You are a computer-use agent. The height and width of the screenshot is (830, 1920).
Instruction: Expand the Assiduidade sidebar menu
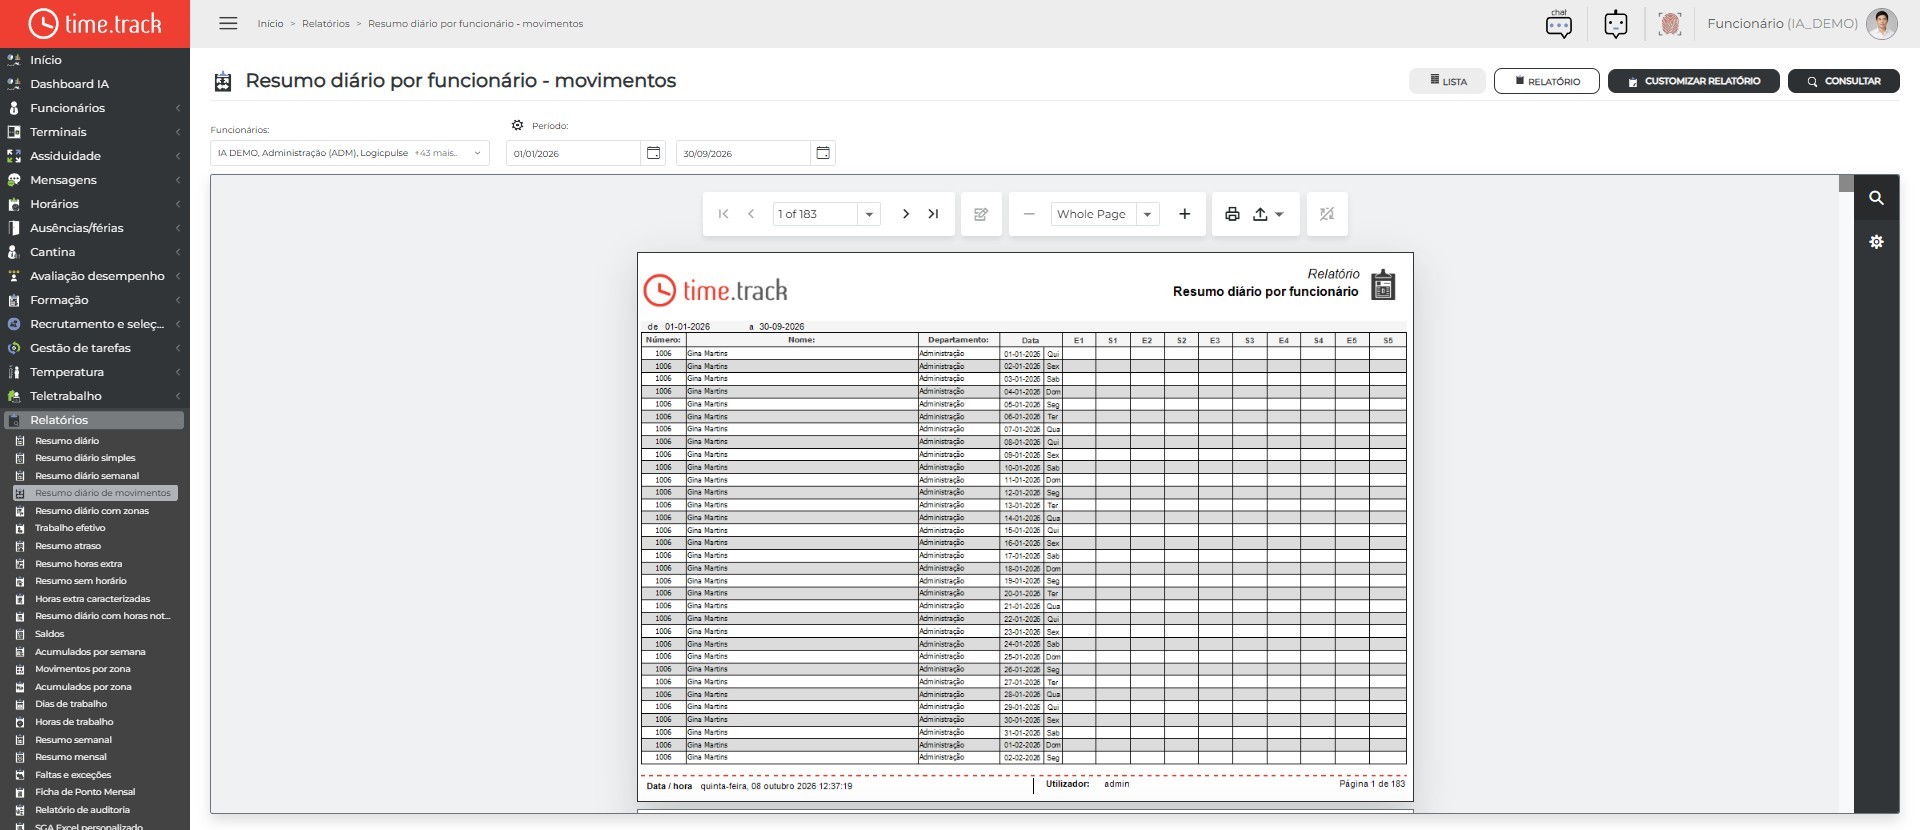(x=95, y=156)
